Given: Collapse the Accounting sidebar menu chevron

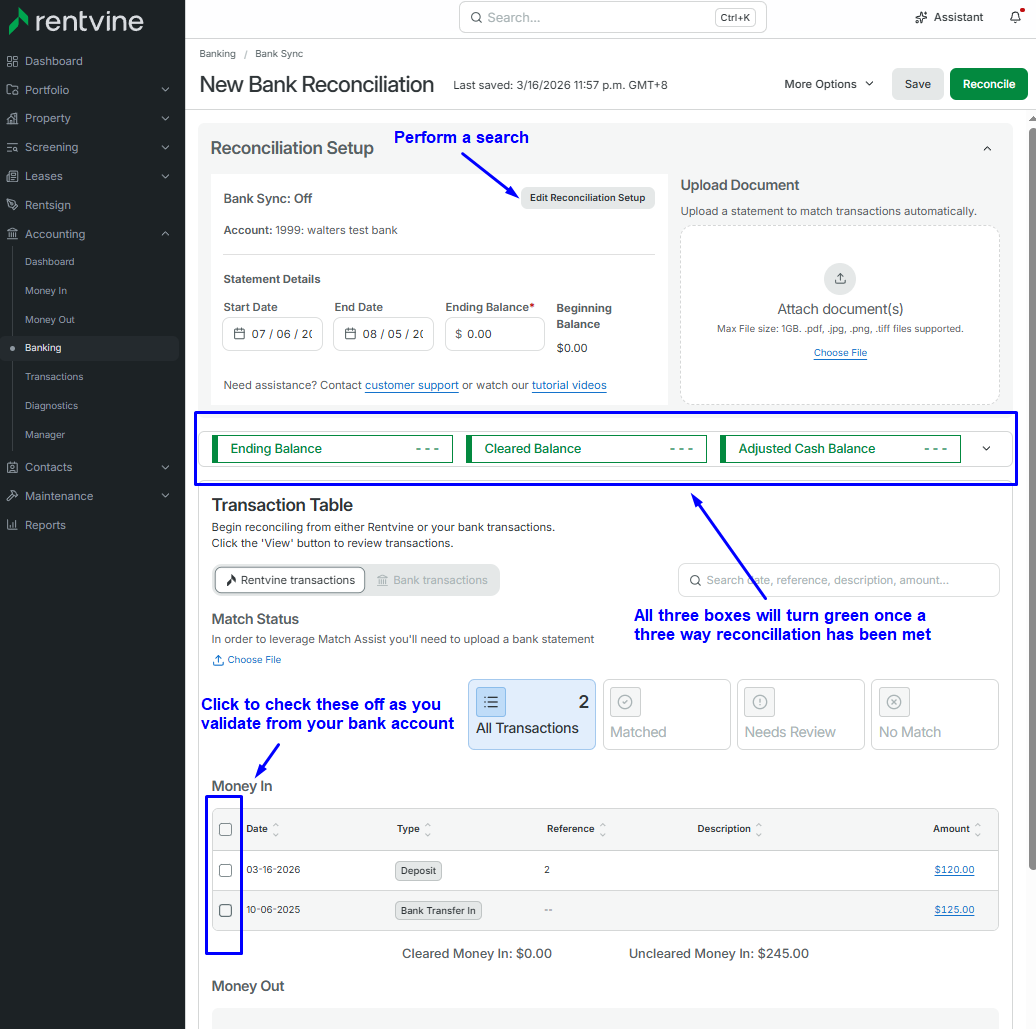Looking at the screenshot, I should (165, 234).
